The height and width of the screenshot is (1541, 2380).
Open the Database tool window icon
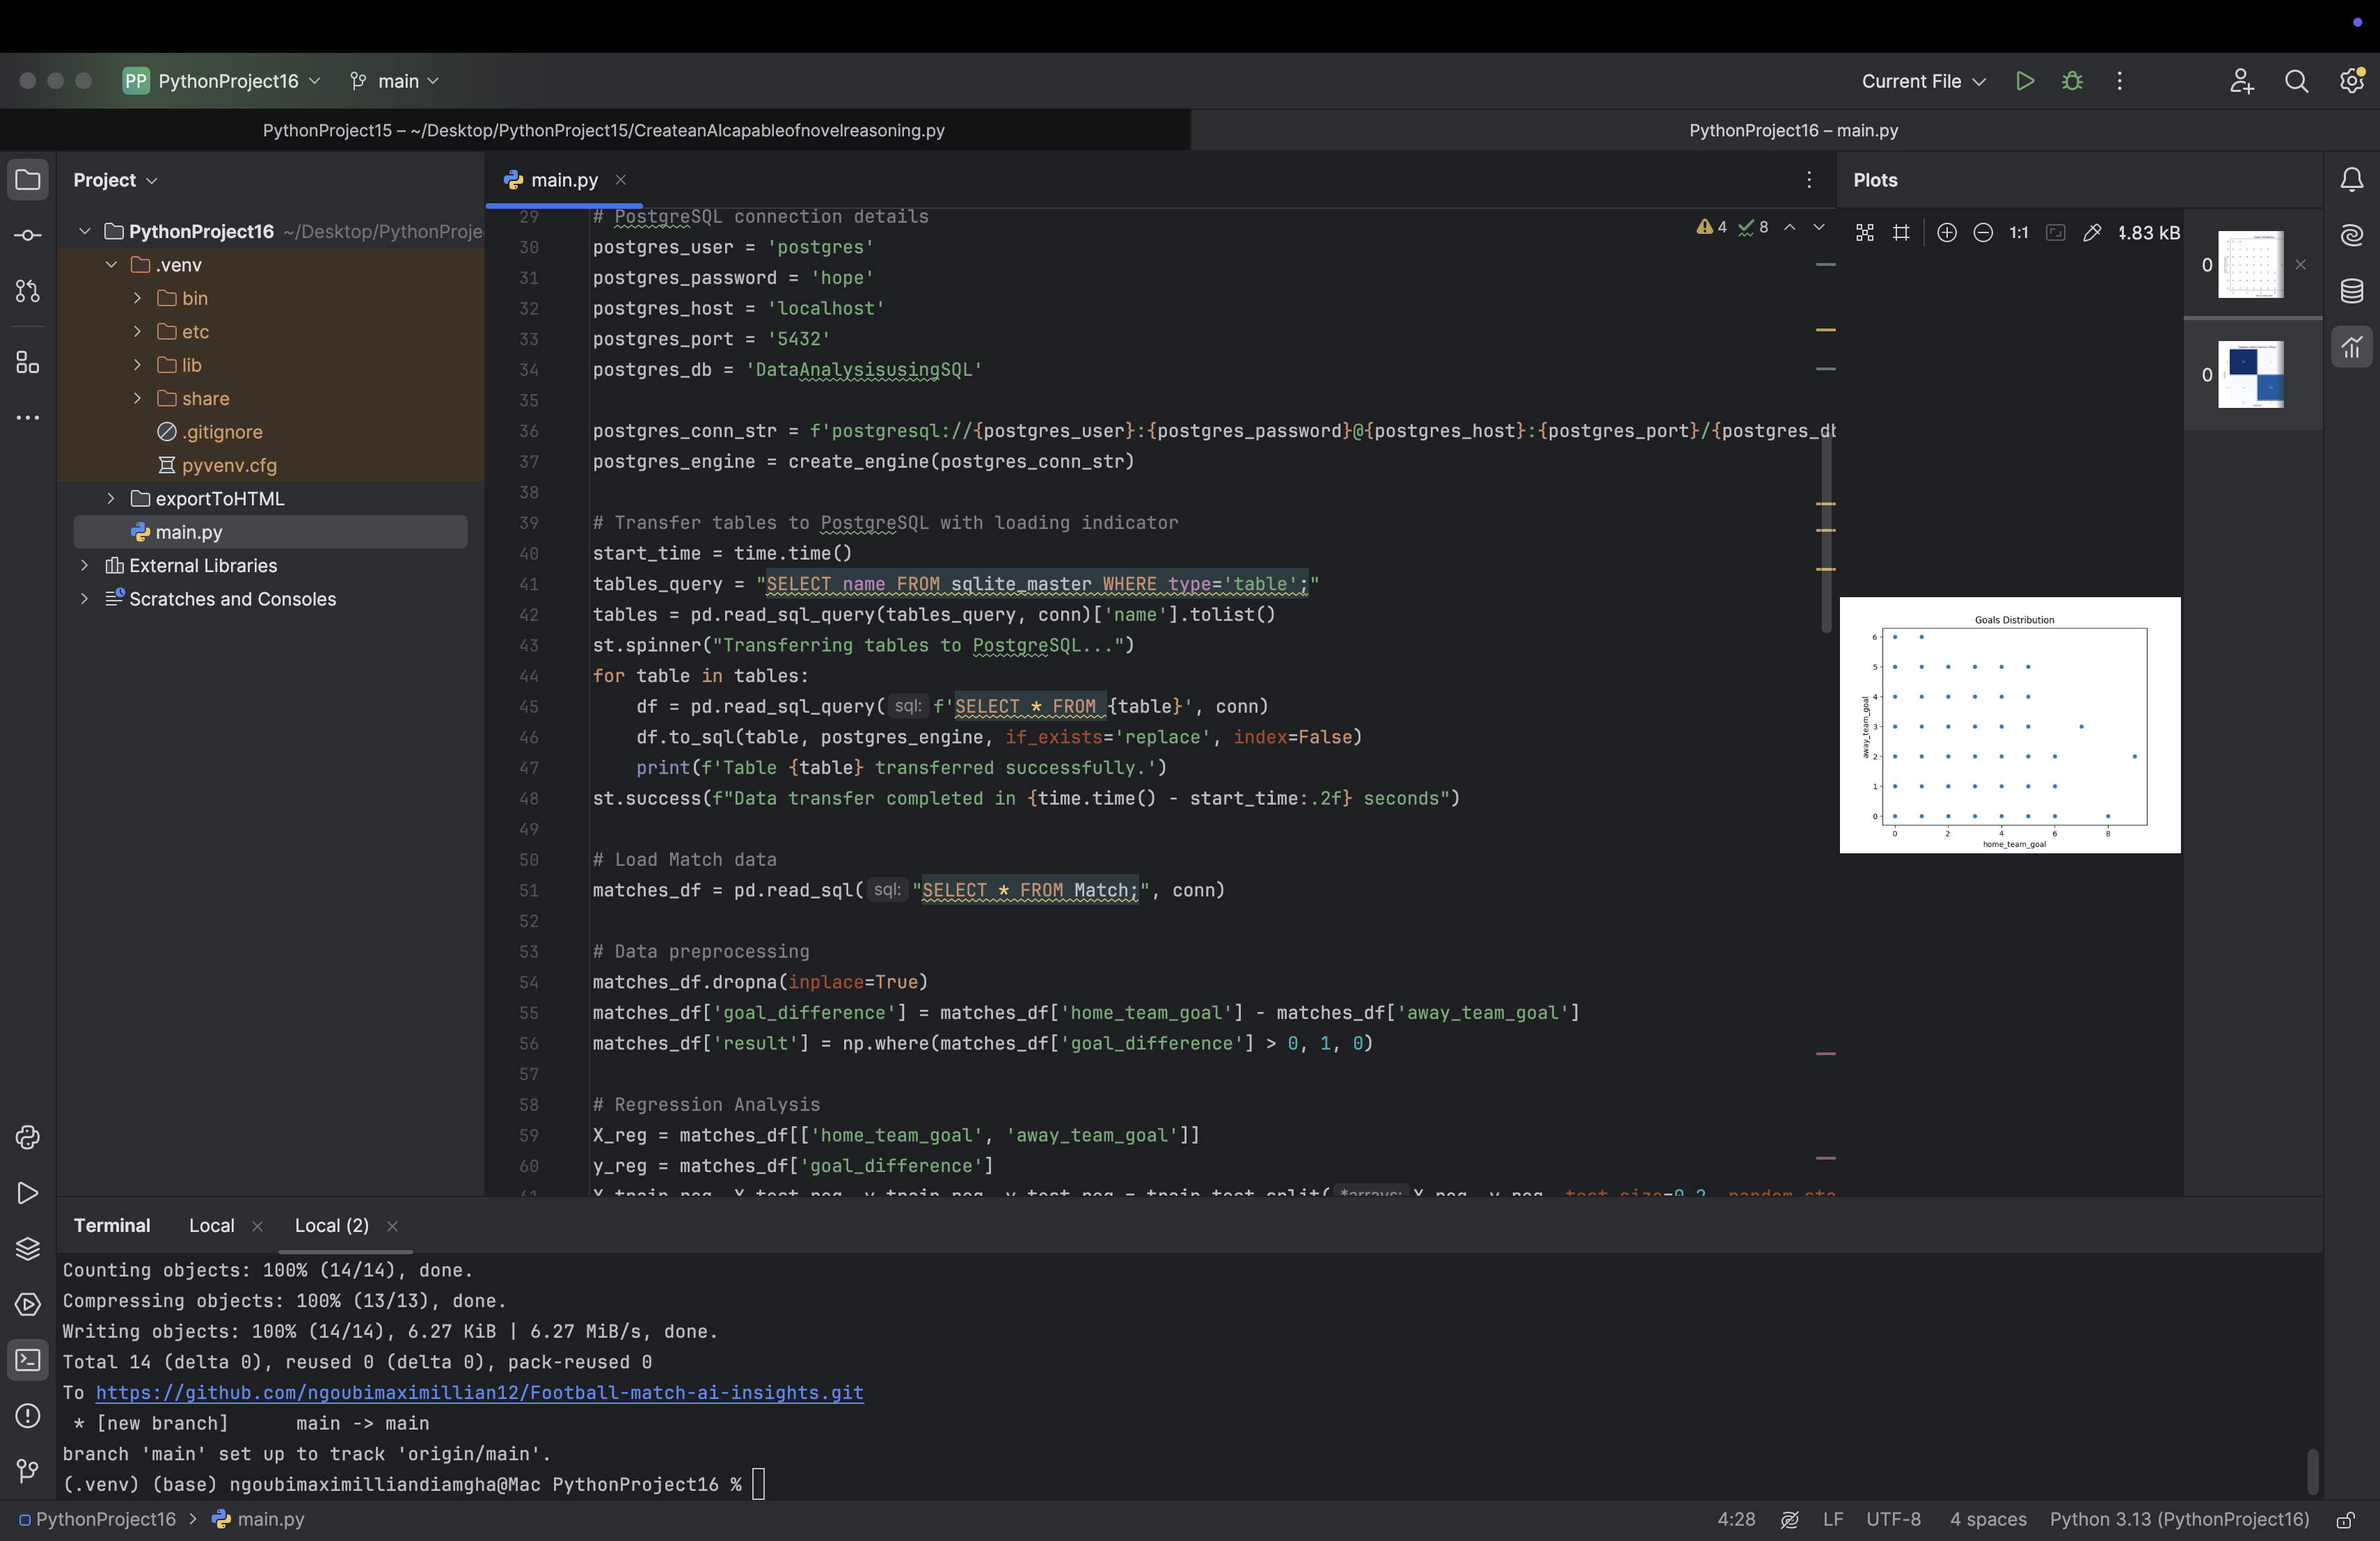[2351, 291]
